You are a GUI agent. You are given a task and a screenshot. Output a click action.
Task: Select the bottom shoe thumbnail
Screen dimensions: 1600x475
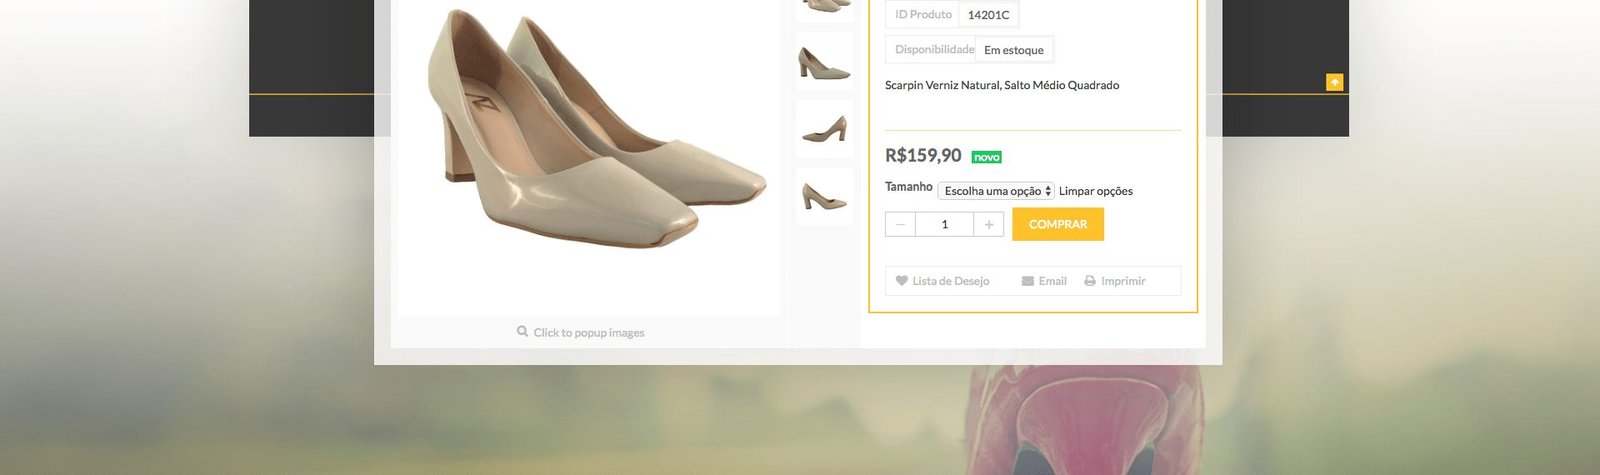point(824,196)
